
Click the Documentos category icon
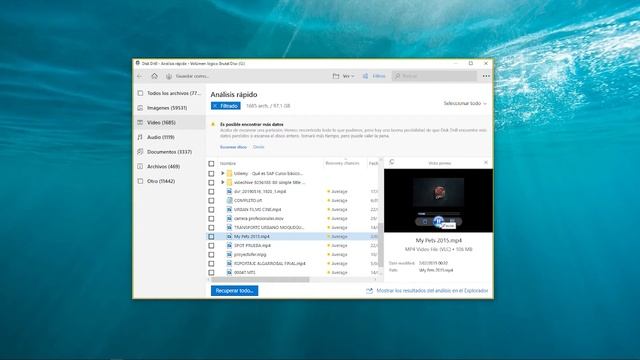tap(140, 152)
